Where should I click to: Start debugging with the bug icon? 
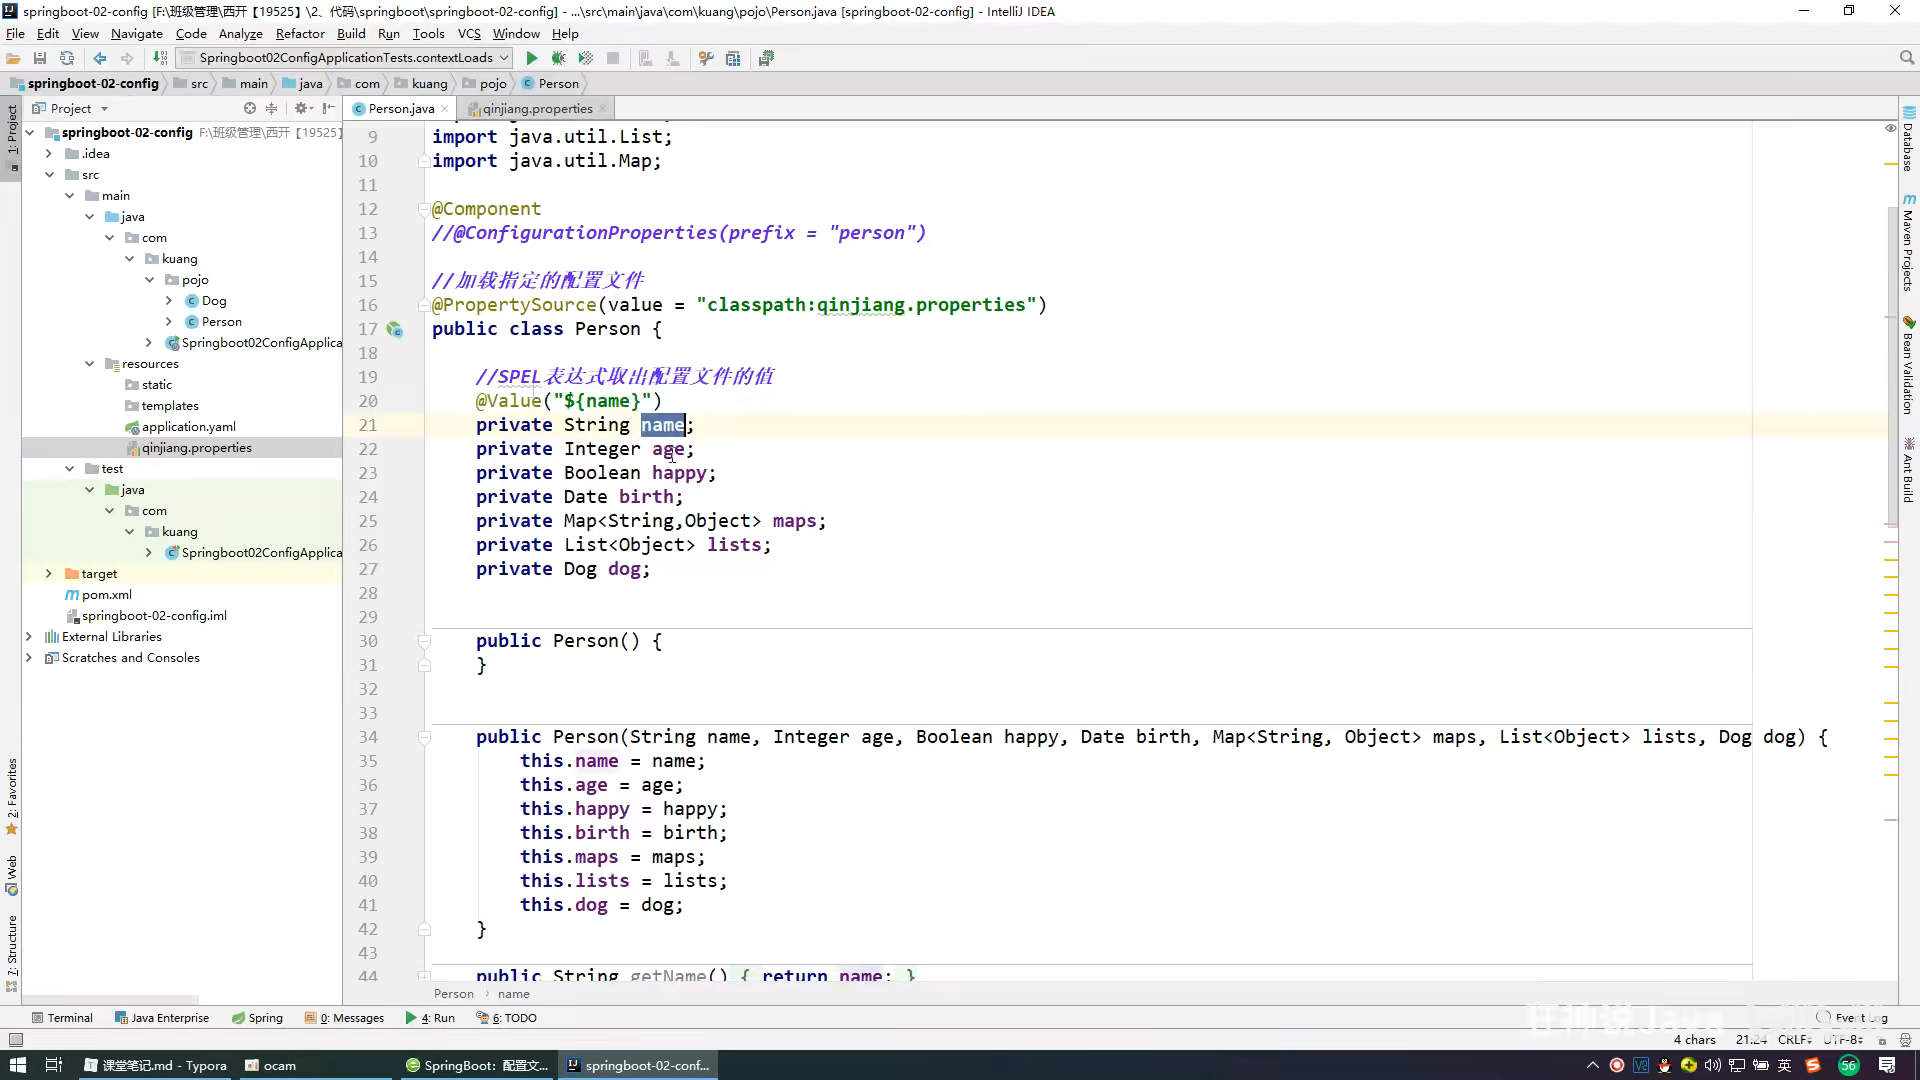click(558, 58)
